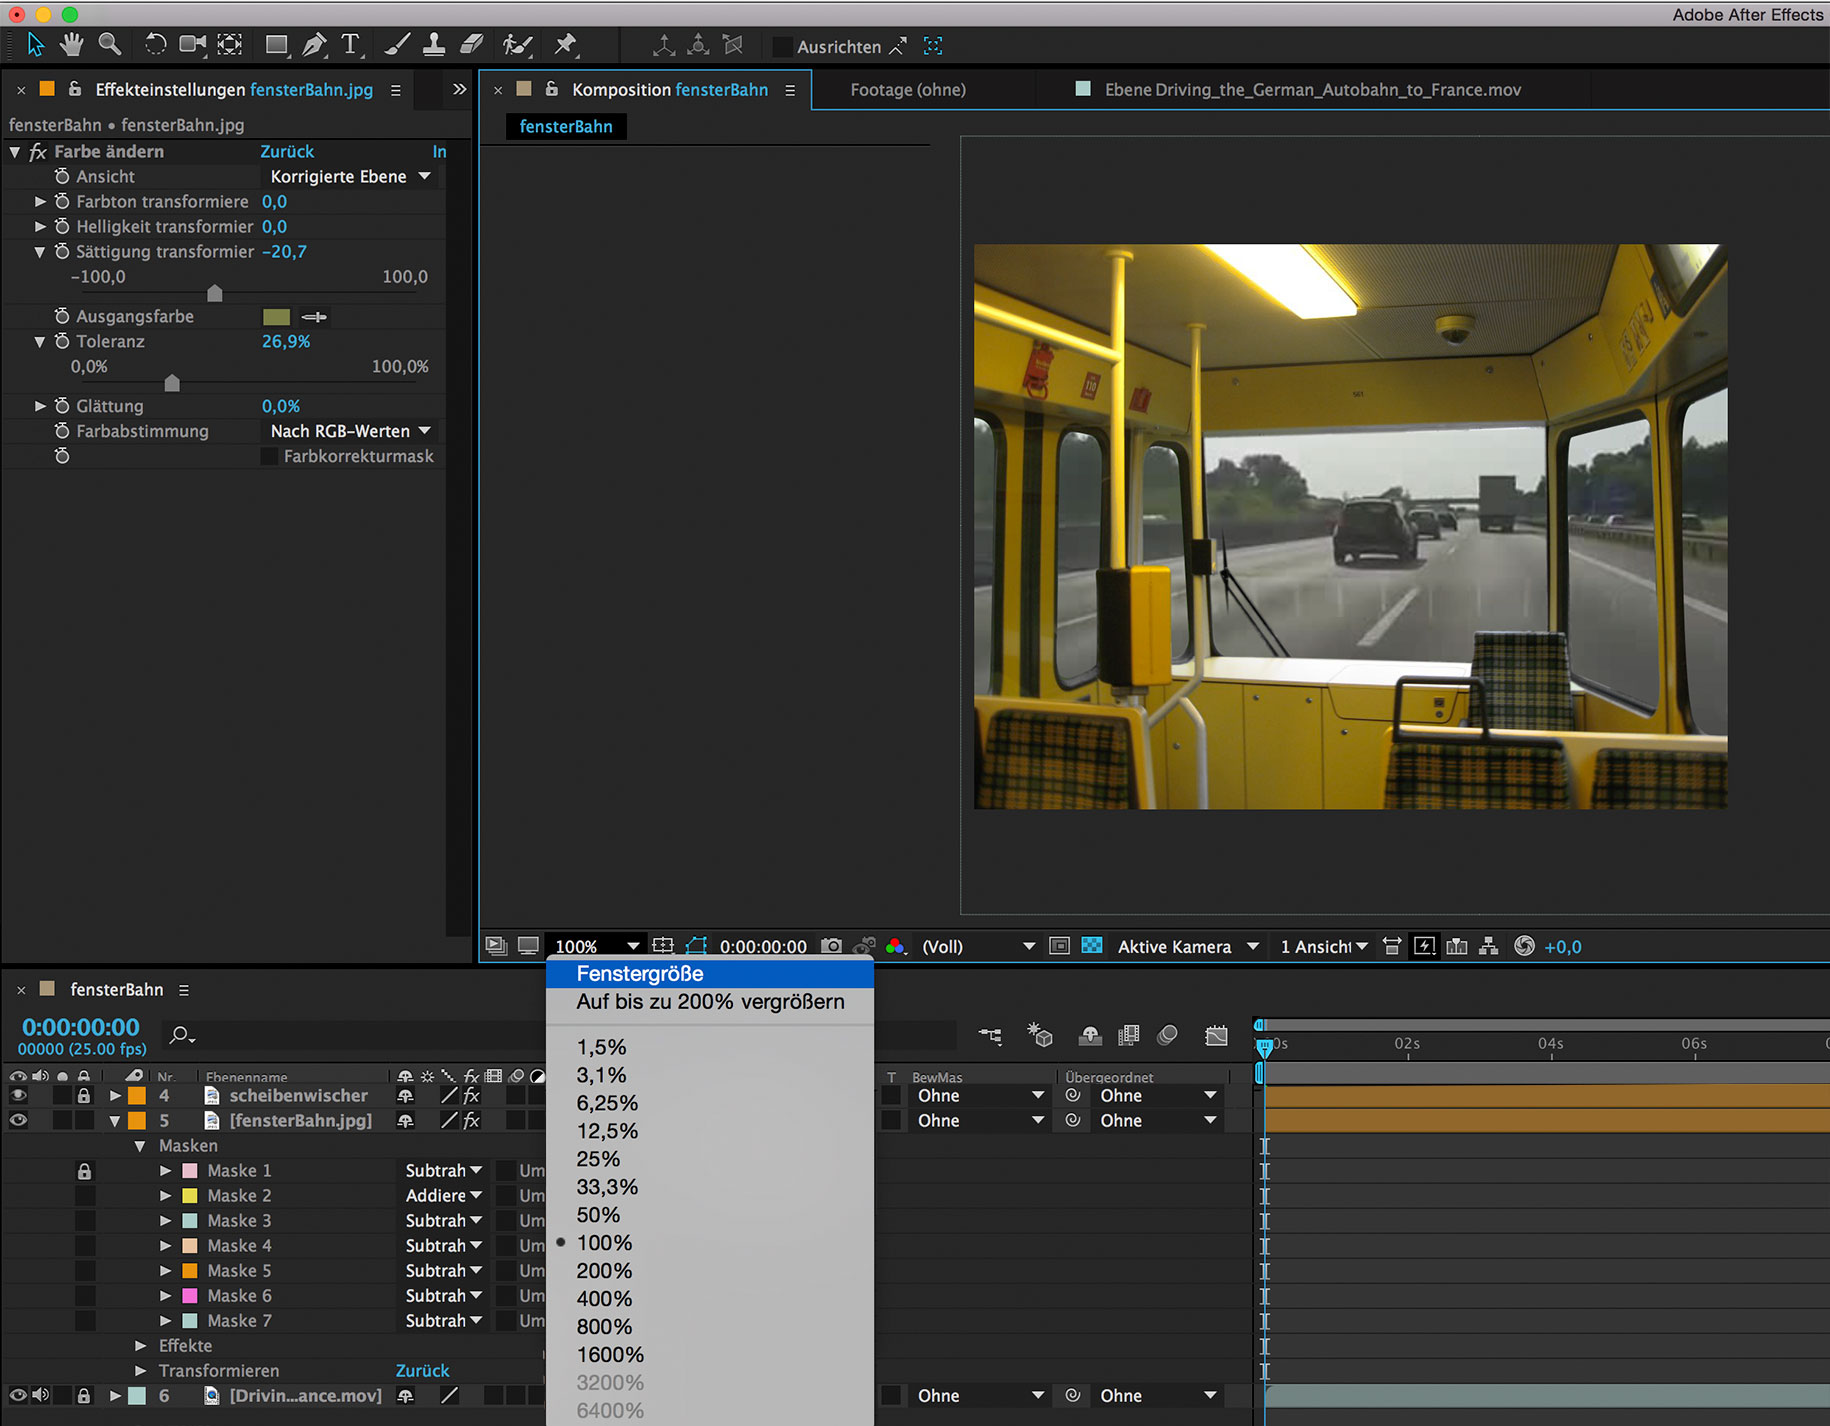Reset Farbe ändern effect via Zurück

pyautogui.click(x=287, y=152)
